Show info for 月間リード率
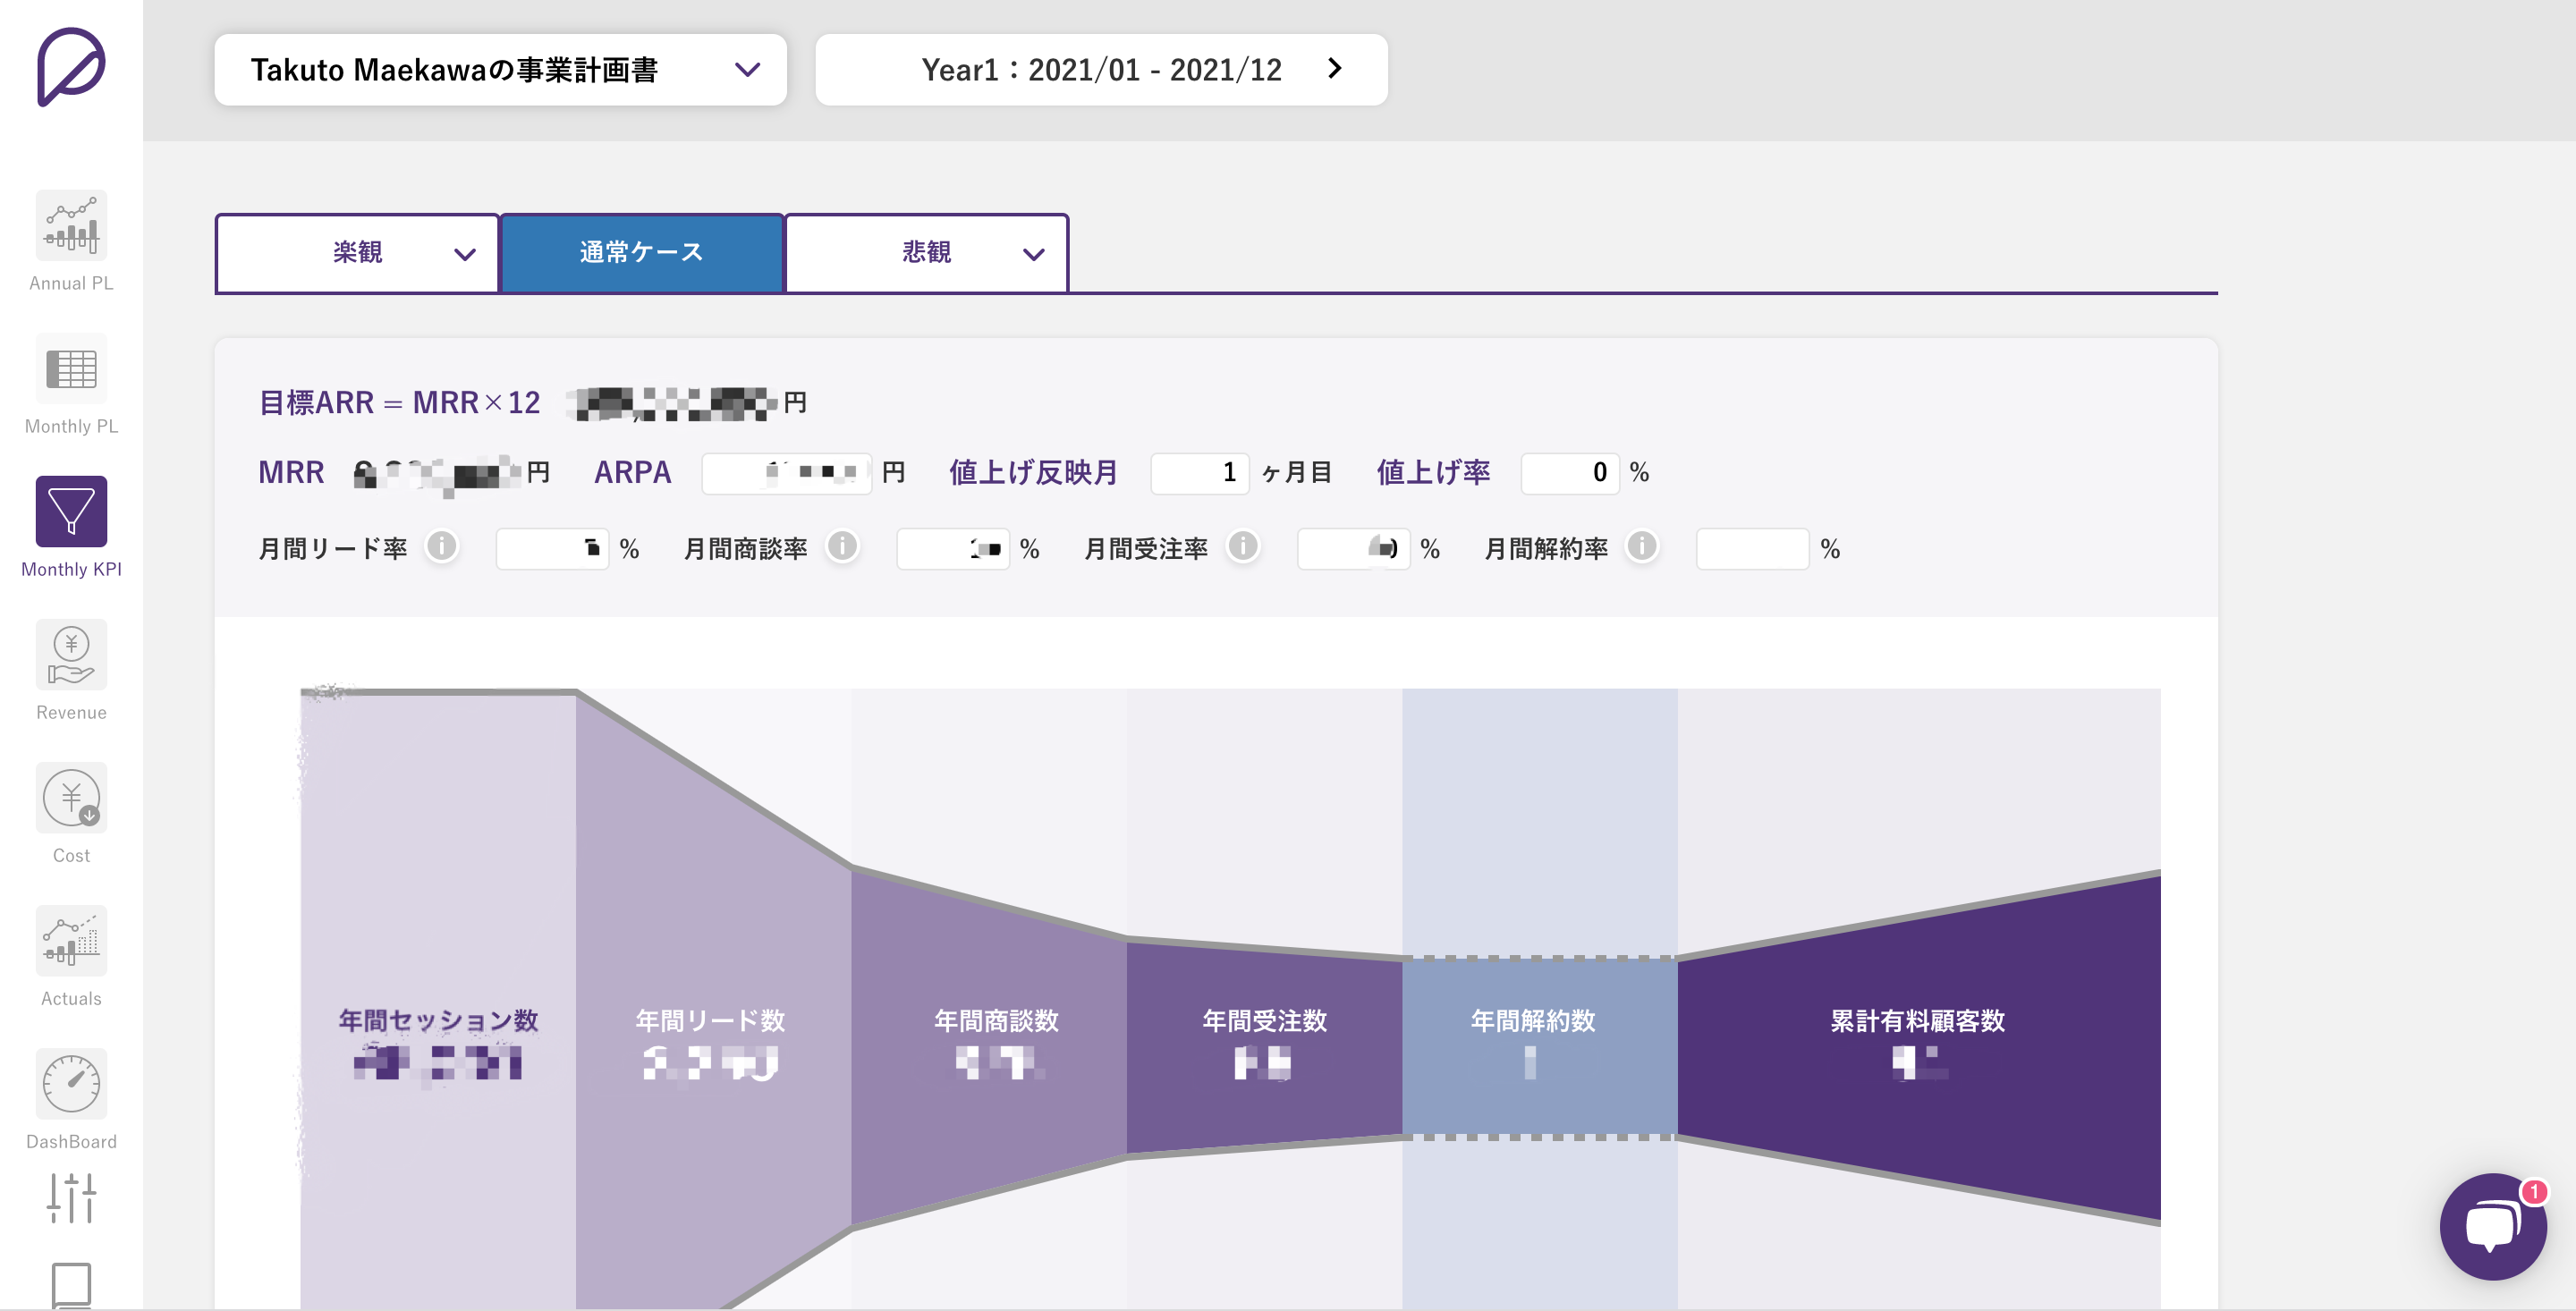The width and height of the screenshot is (2576, 1311). click(442, 547)
